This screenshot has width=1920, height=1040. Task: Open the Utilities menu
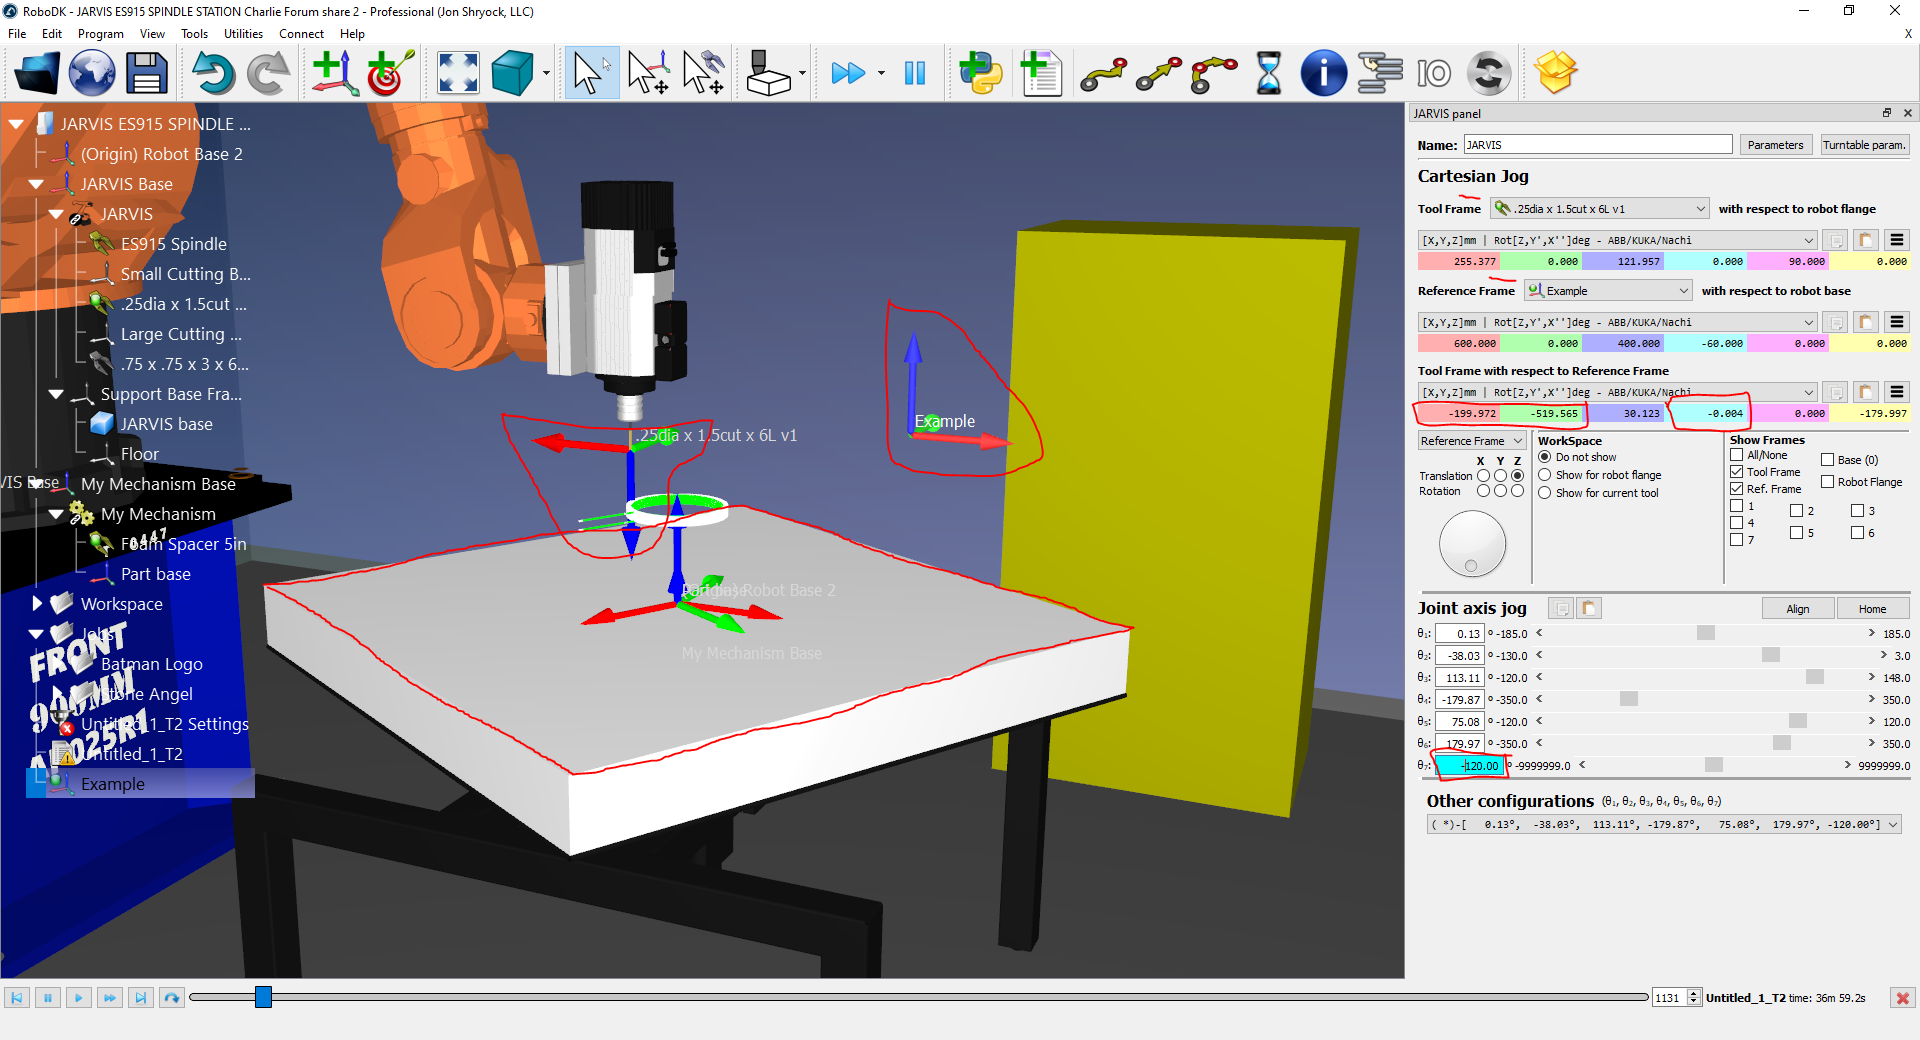click(x=243, y=34)
